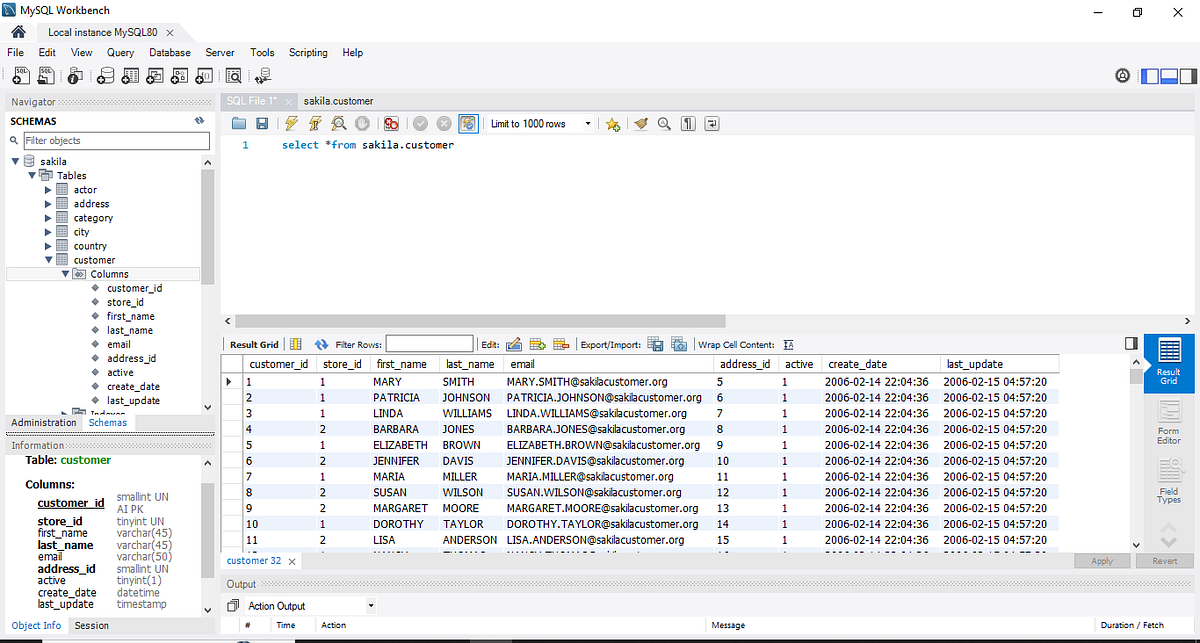Open the Scripting menu
Image resolution: width=1200 pixels, height=643 pixels.
[308, 52]
